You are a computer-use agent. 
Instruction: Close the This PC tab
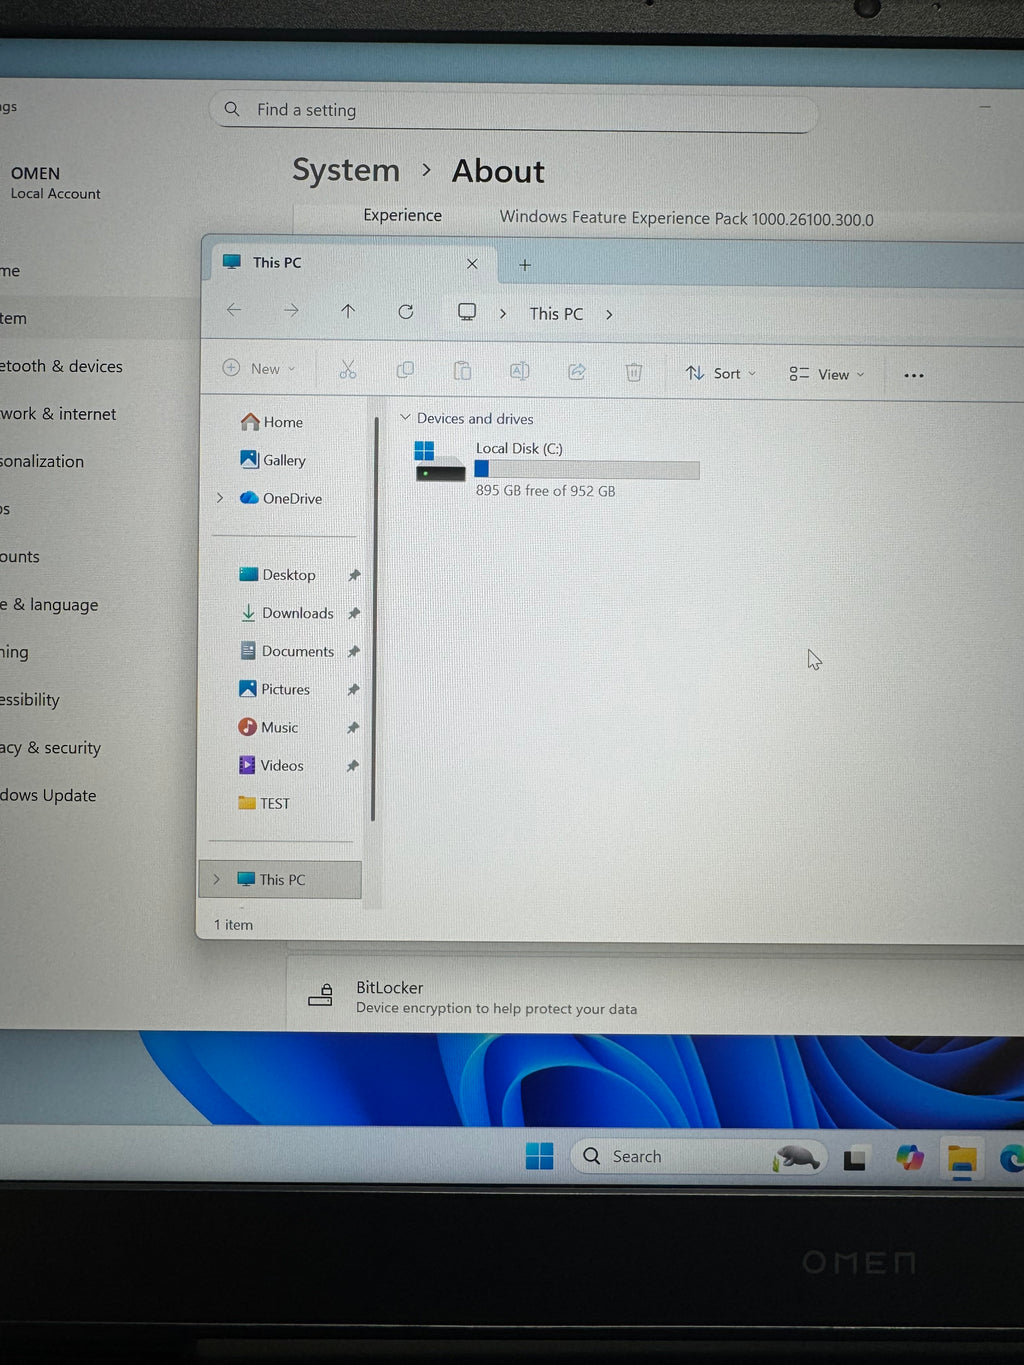pos(472,264)
